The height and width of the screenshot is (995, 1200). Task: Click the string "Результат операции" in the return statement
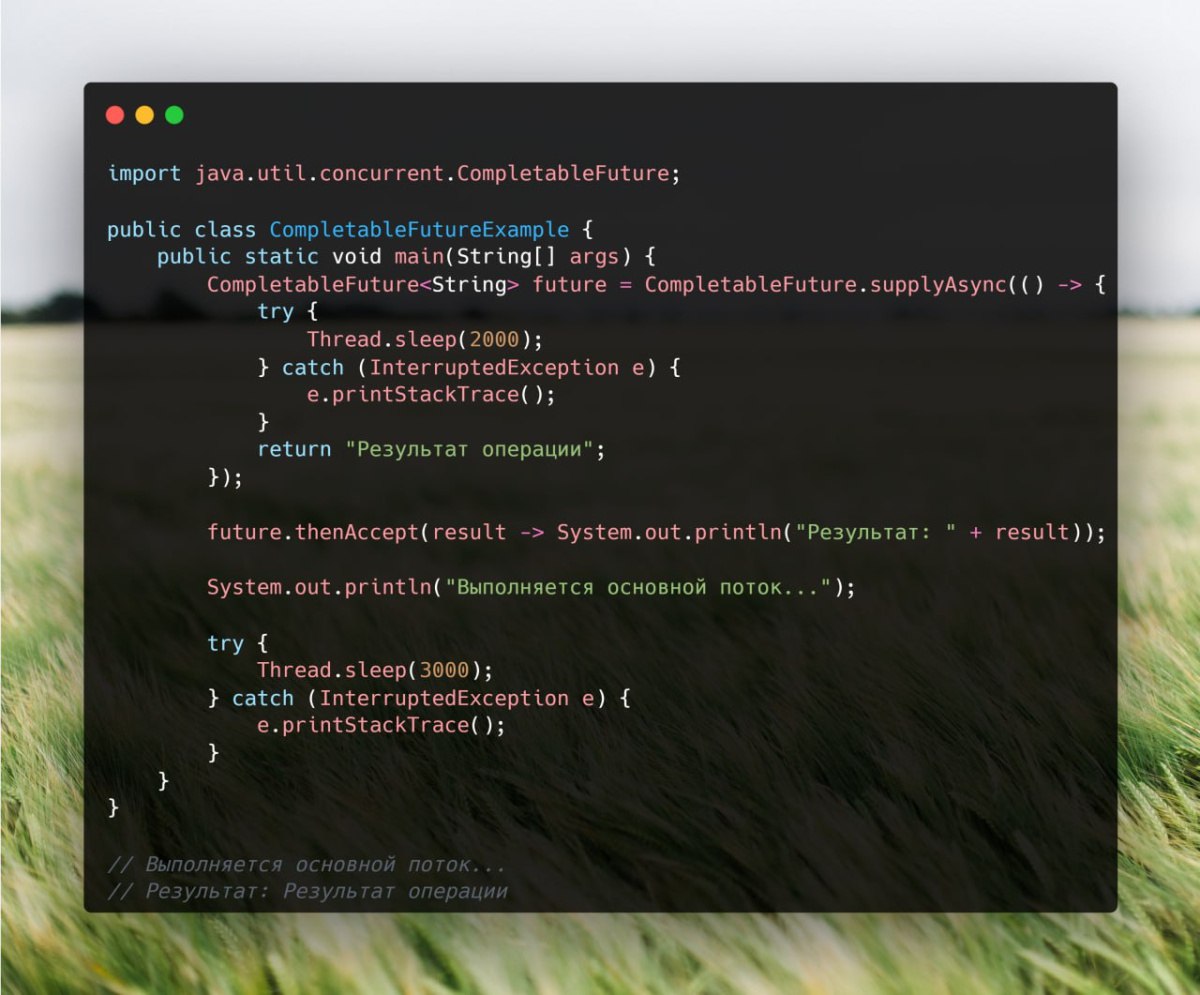click(x=469, y=450)
